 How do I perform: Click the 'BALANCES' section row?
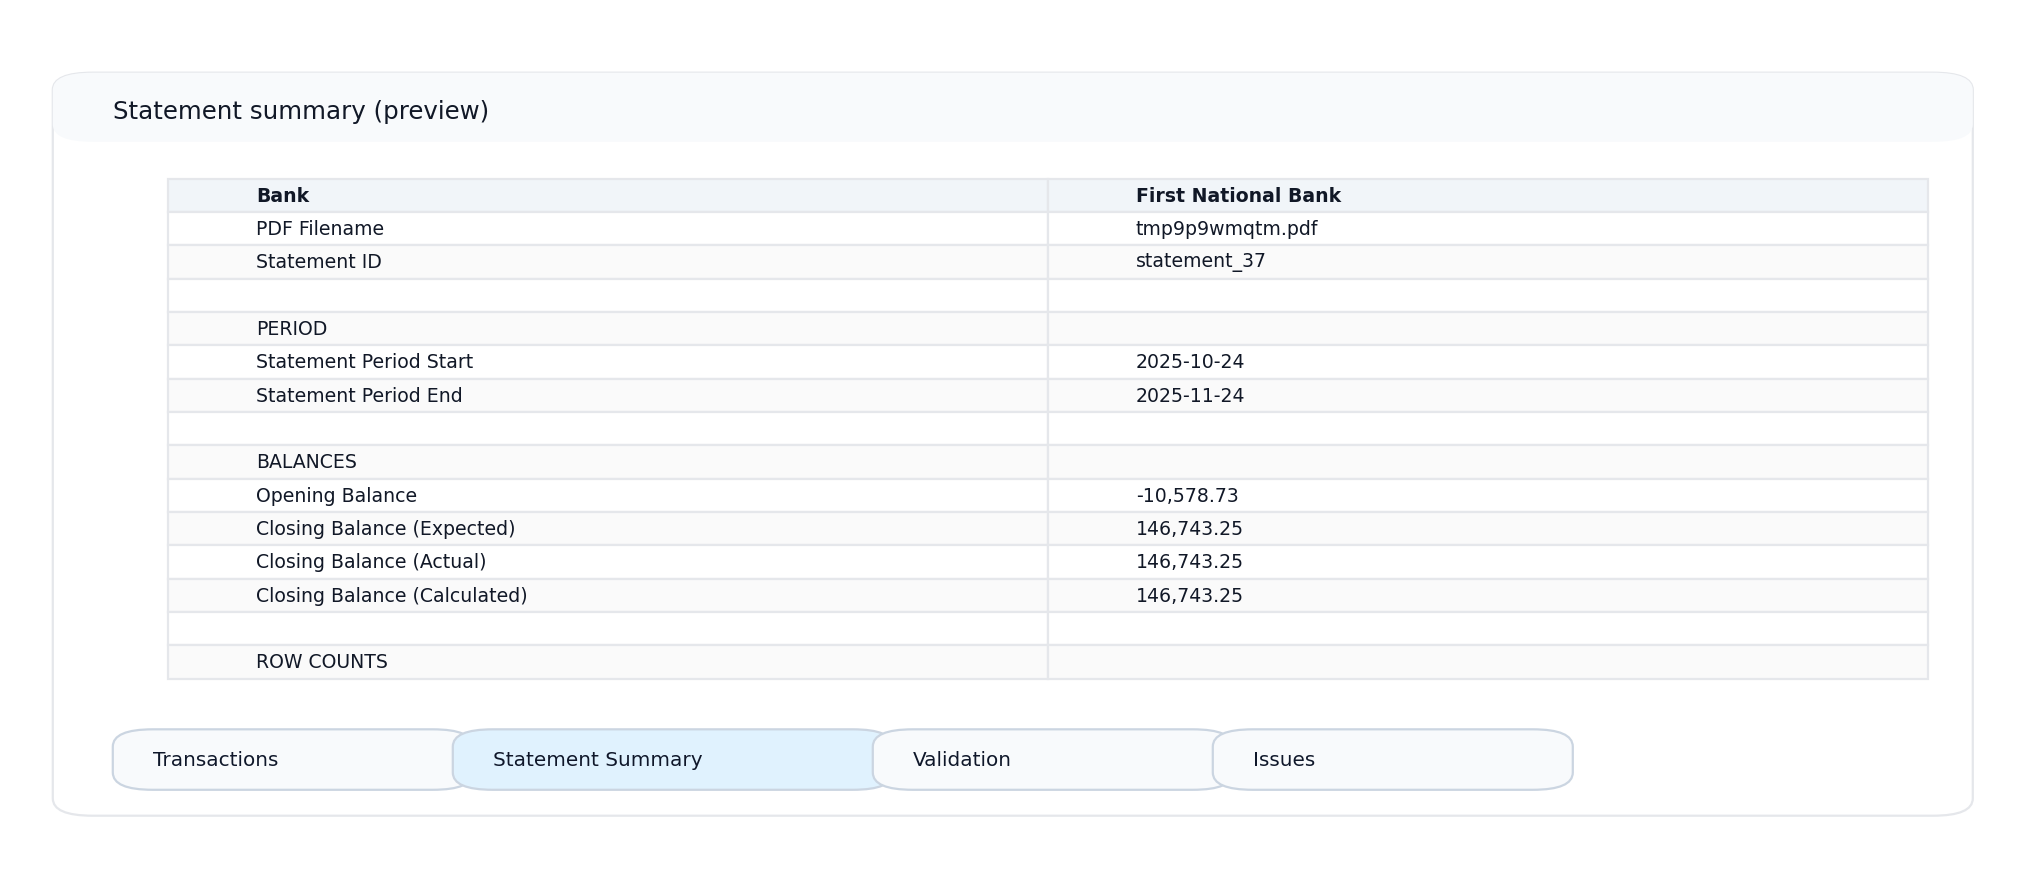(x=1048, y=462)
